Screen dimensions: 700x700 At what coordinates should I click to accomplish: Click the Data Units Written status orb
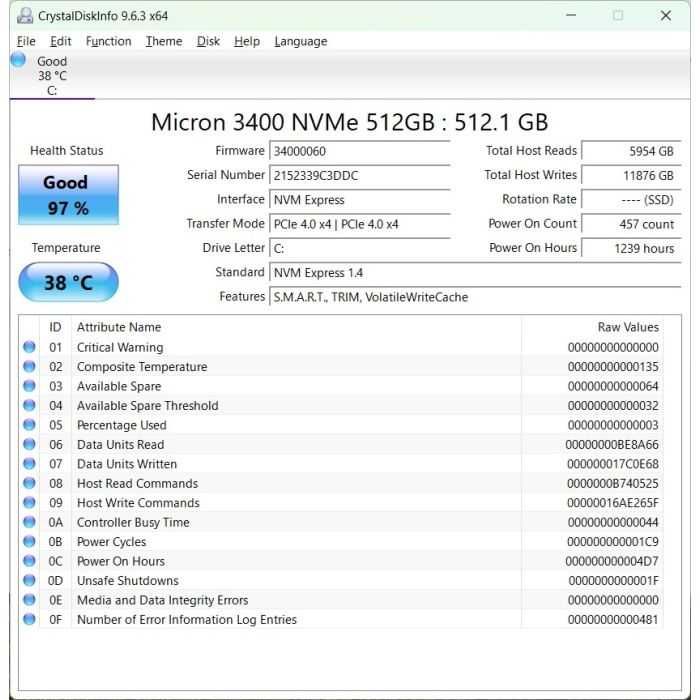coord(29,464)
